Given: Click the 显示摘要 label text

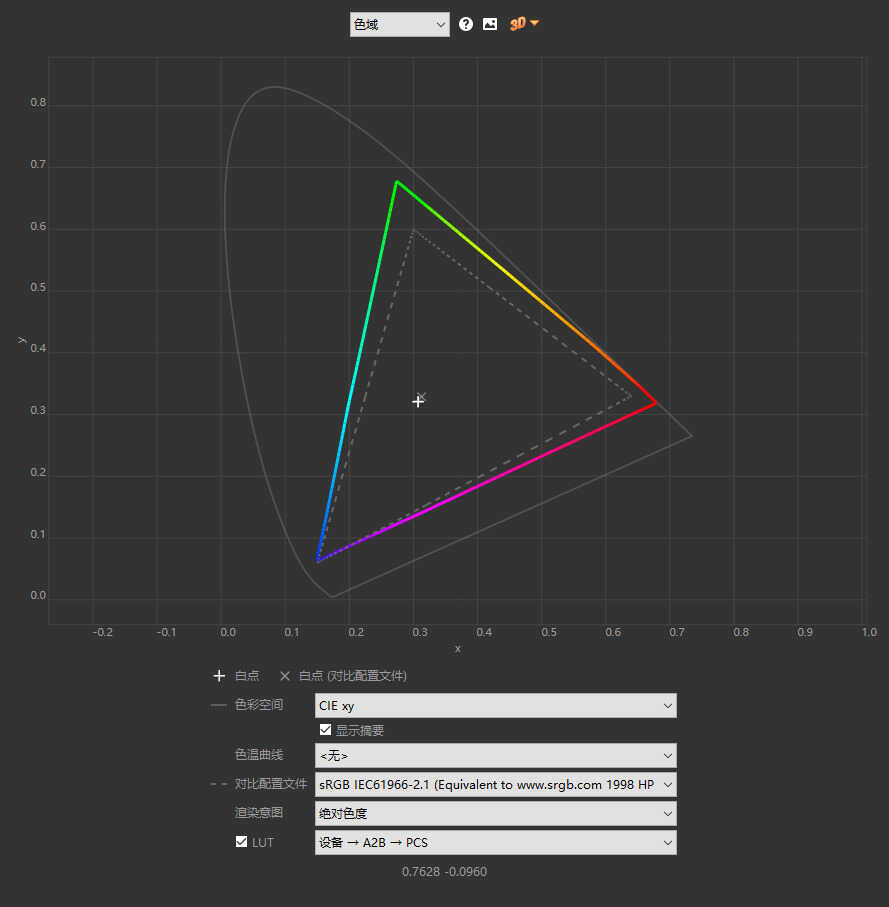Looking at the screenshot, I should (360, 730).
